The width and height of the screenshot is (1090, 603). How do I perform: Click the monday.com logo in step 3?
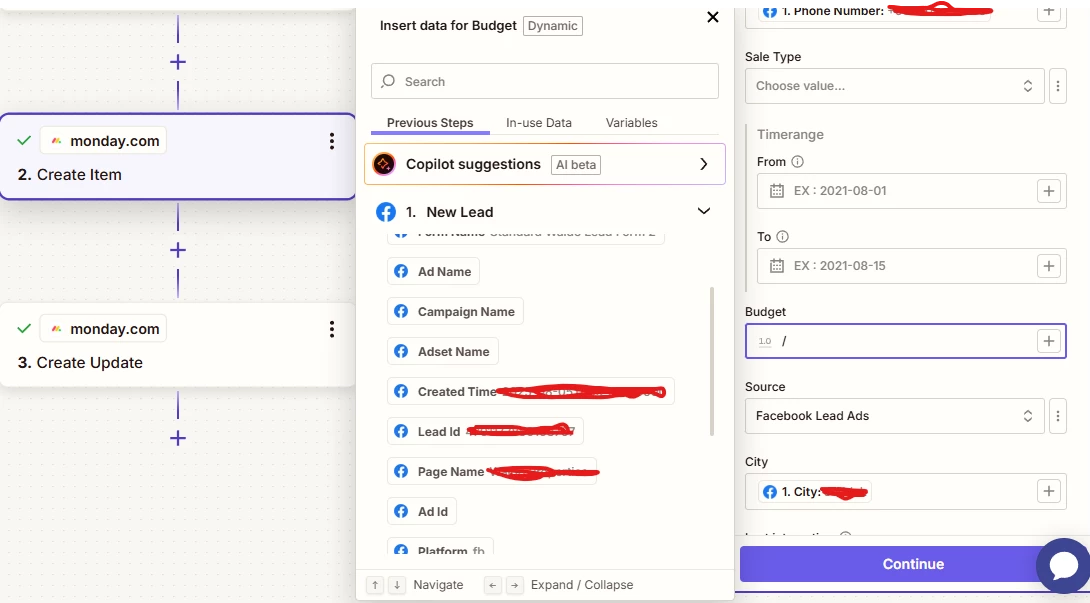(56, 329)
